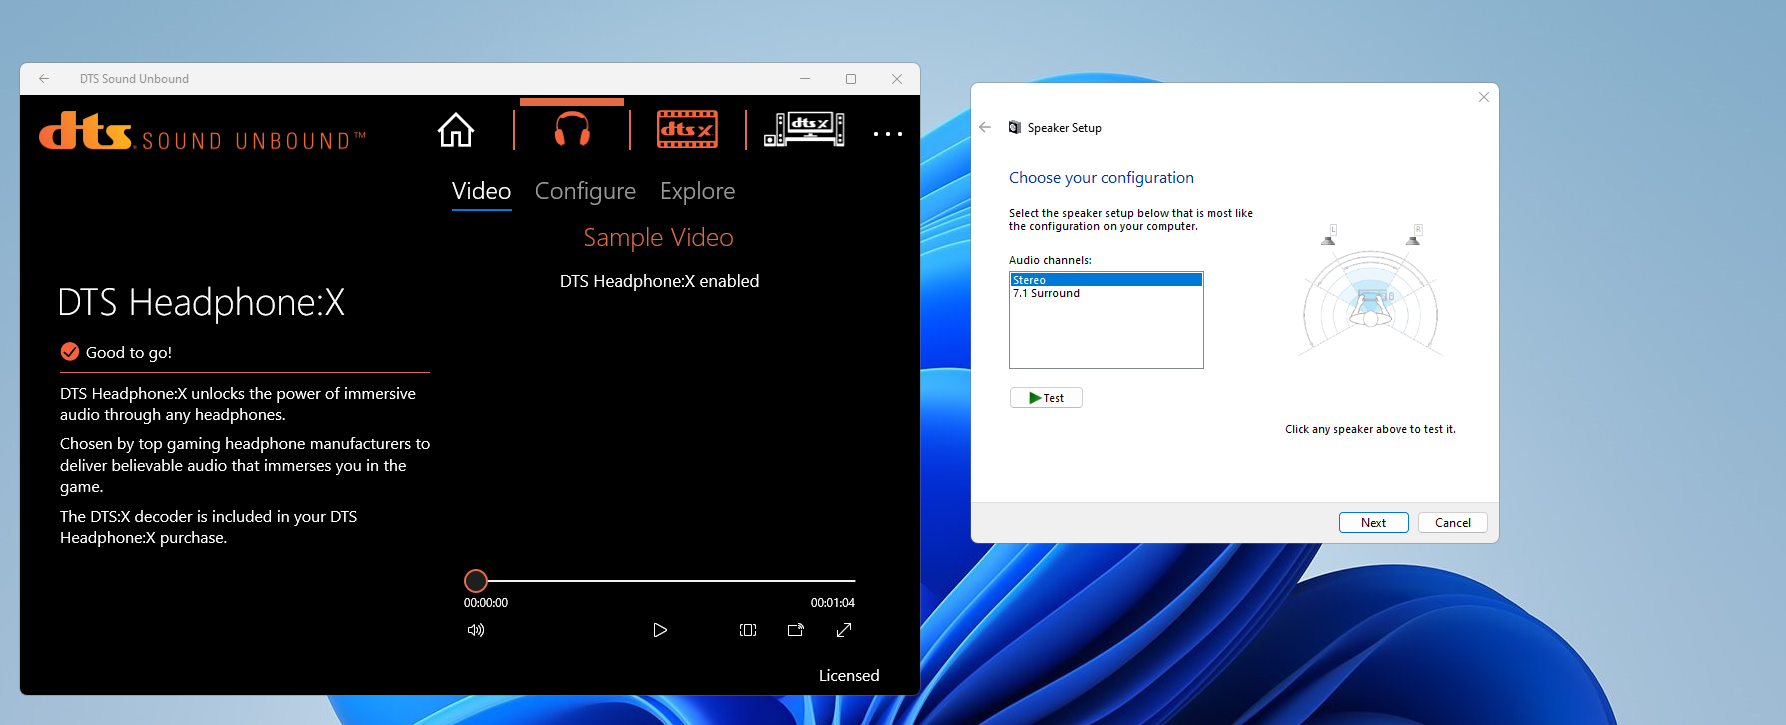Click the listener figure in speaker diagram
Image resolution: width=1786 pixels, height=725 pixels.
tap(1370, 308)
